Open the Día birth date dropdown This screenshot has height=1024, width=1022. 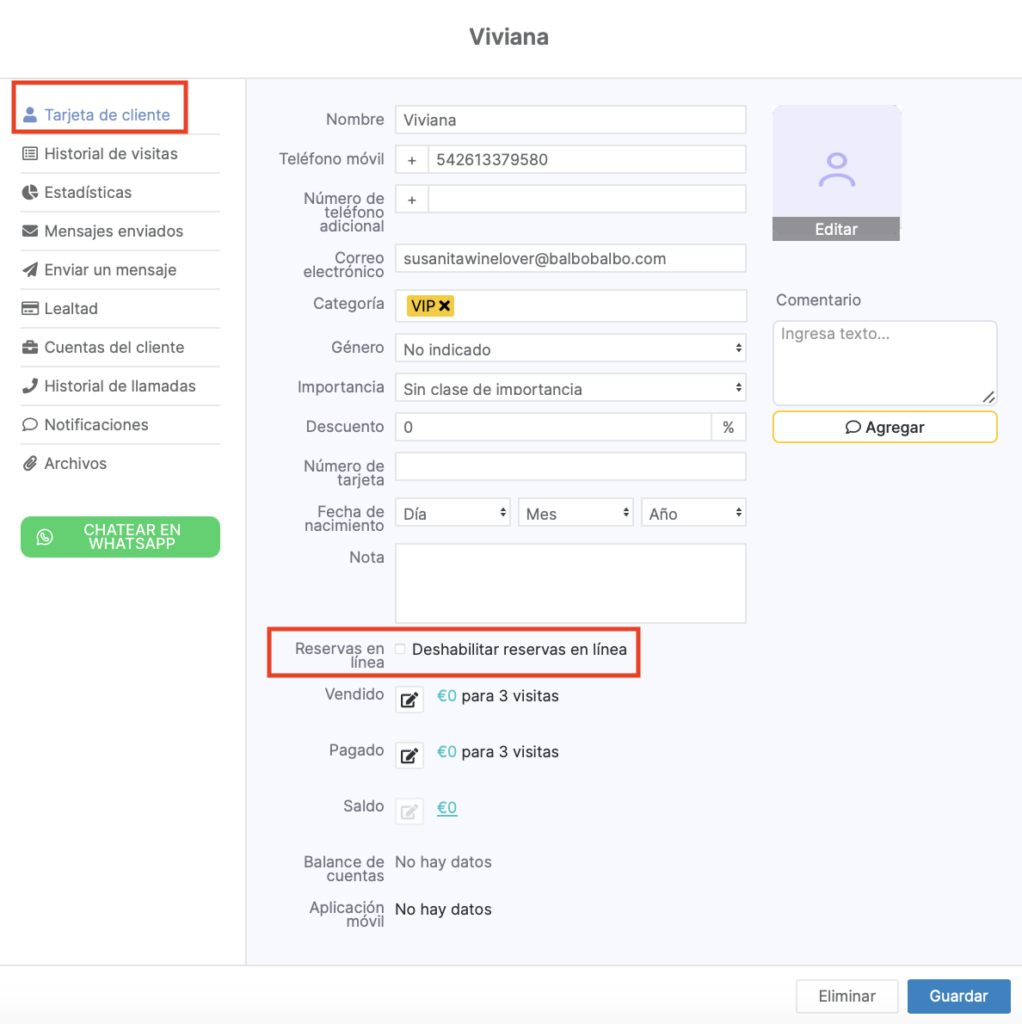453,513
